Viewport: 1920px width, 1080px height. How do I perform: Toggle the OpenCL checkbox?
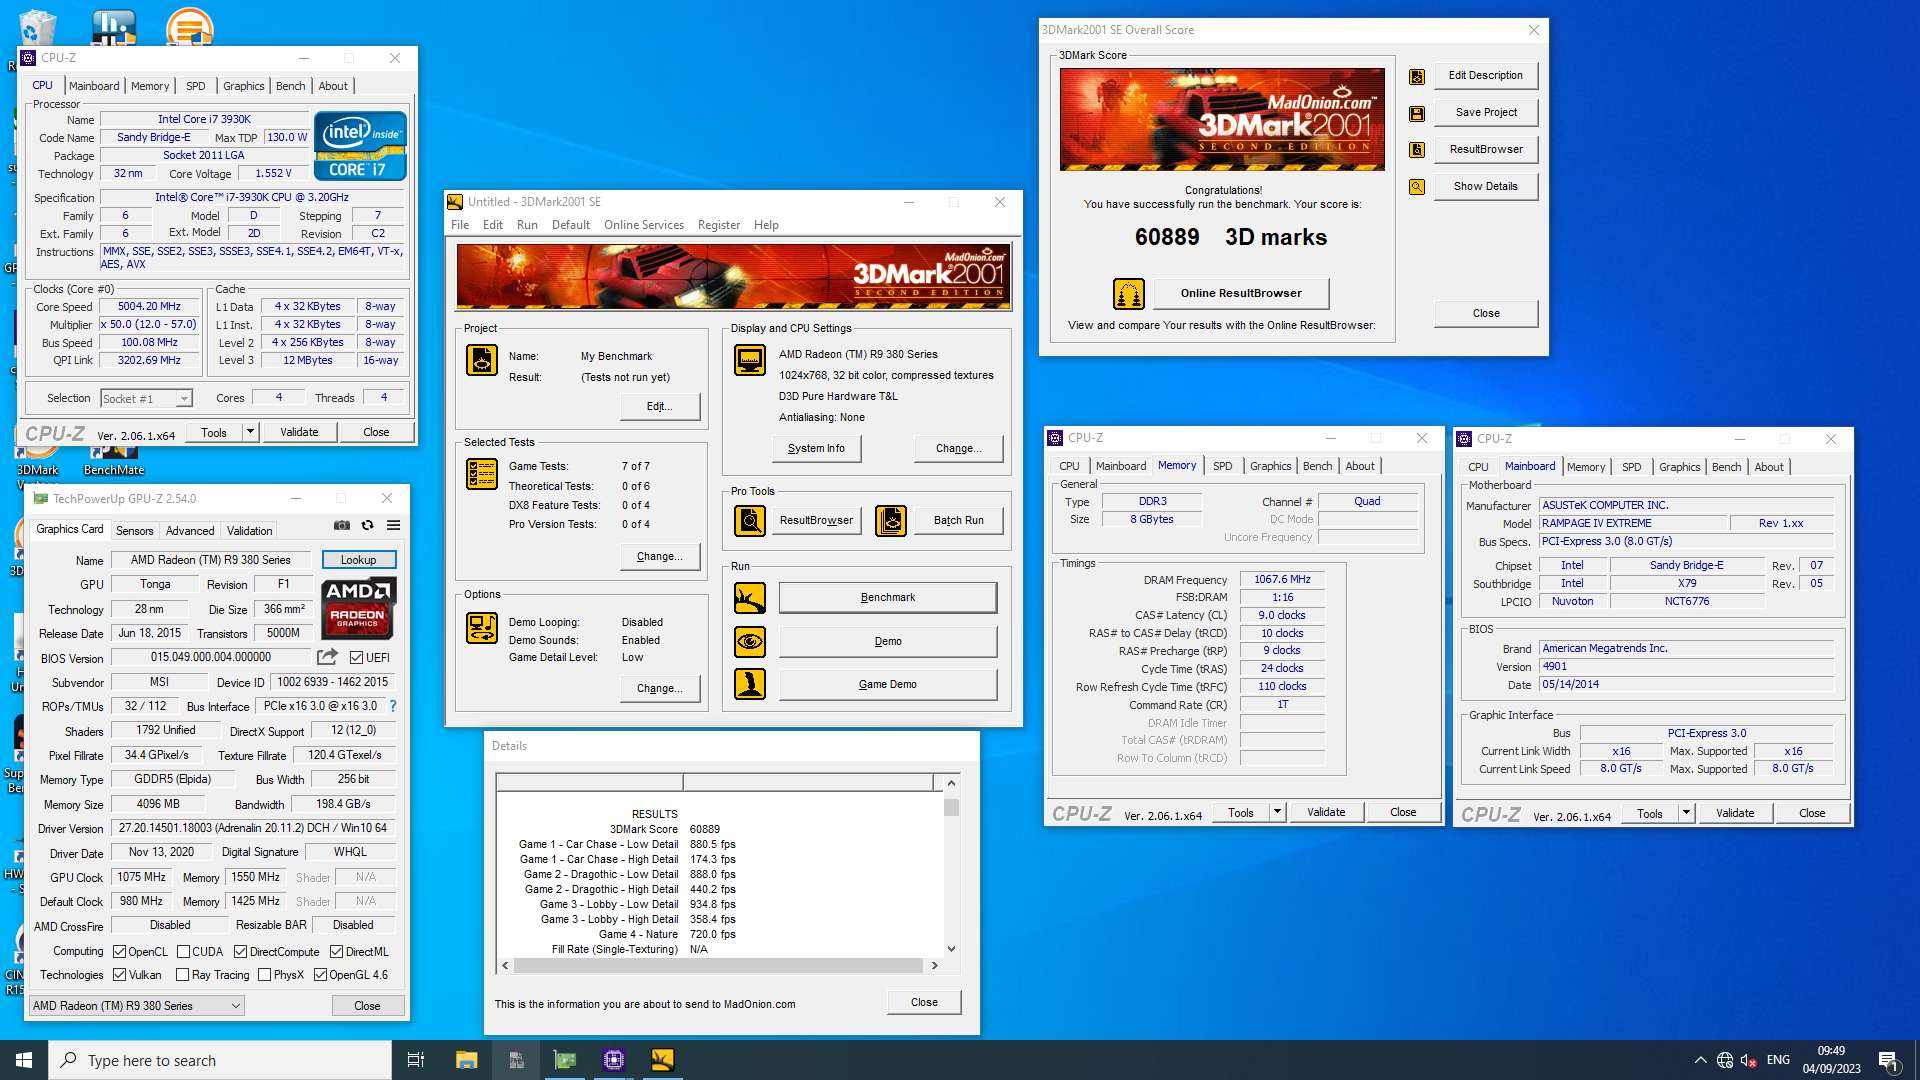point(120,952)
